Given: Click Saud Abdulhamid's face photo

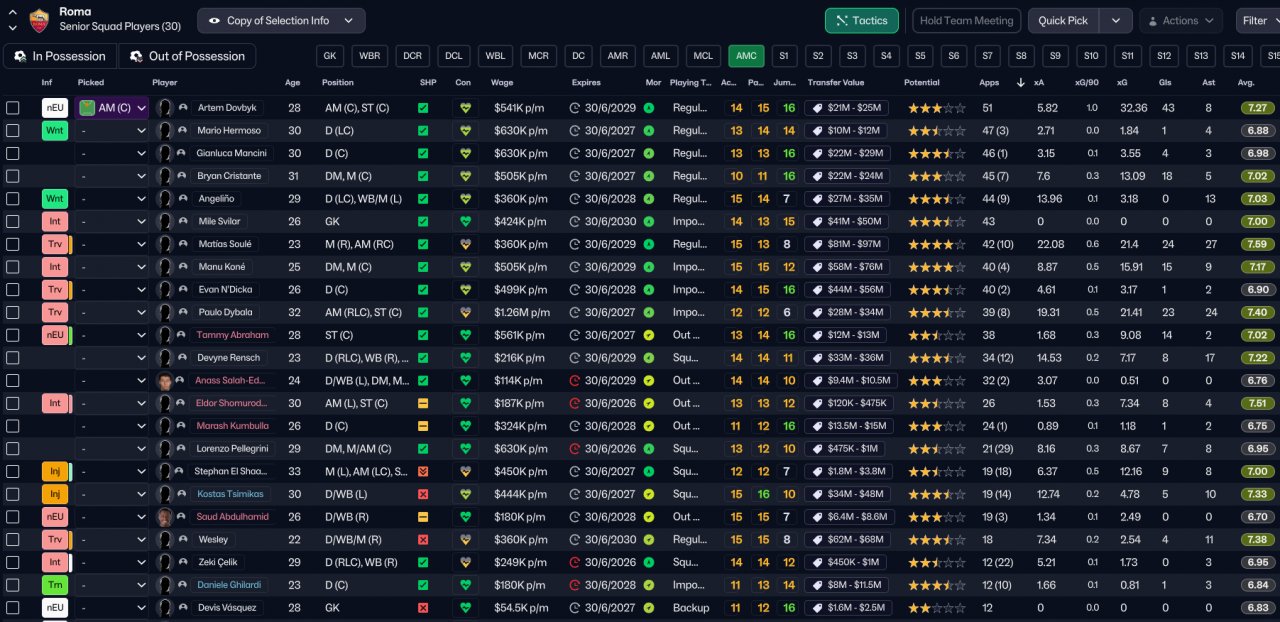Looking at the screenshot, I should [x=166, y=517].
